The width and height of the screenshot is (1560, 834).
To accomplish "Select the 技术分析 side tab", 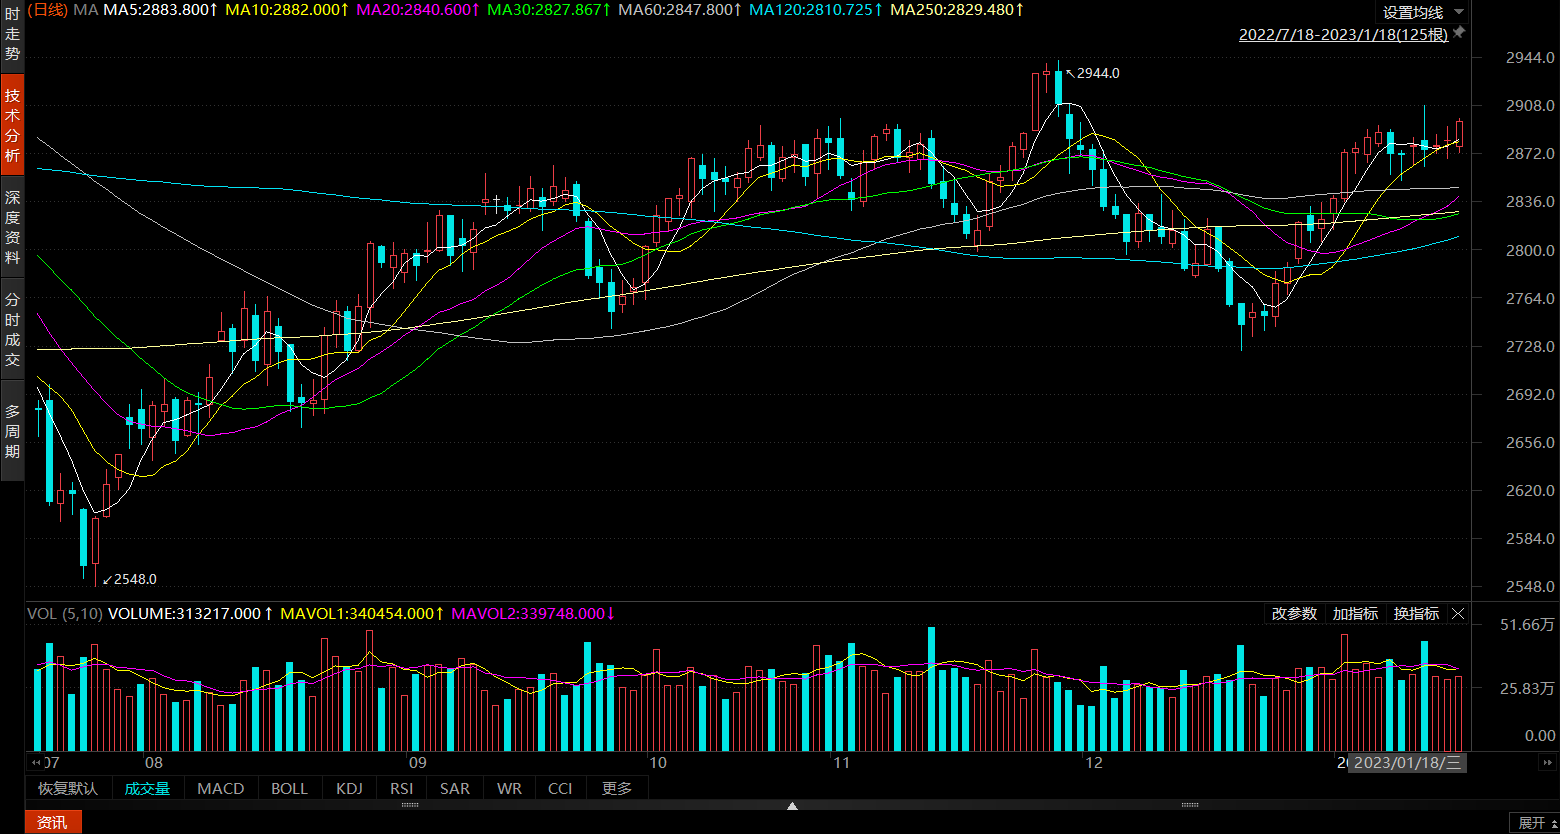I will (12, 126).
